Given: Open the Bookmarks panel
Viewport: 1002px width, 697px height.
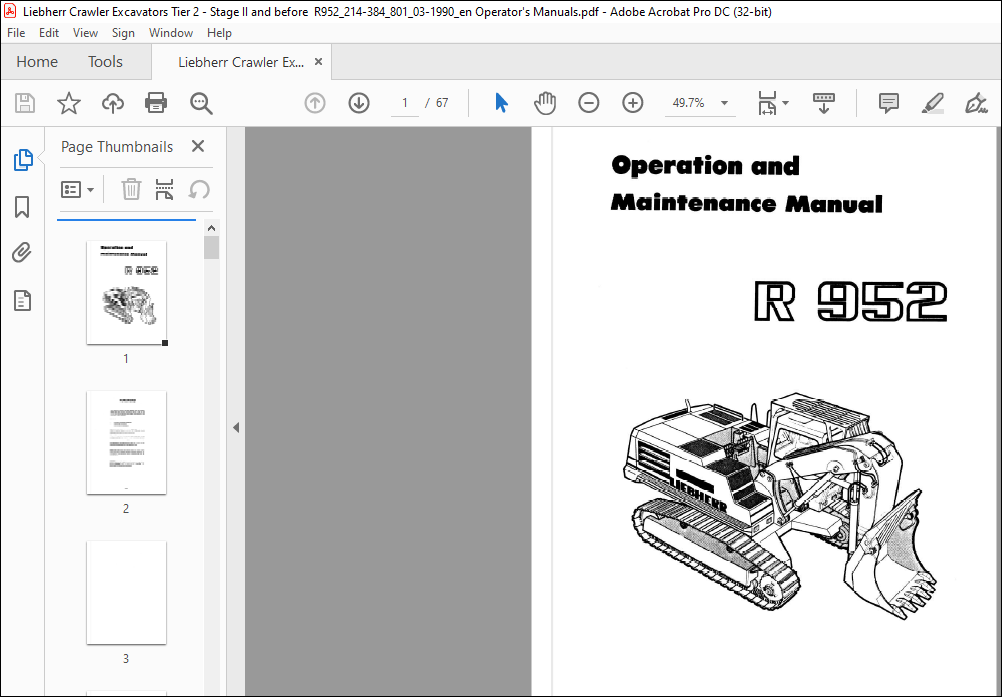Looking at the screenshot, I should 22,207.
